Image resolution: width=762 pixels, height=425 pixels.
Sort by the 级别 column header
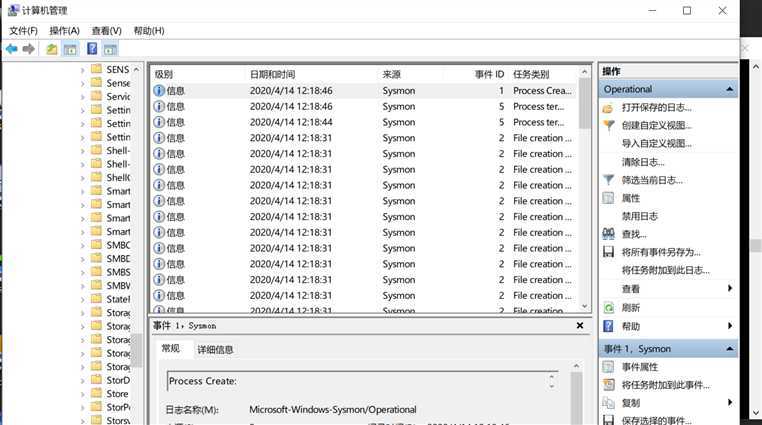click(199, 74)
